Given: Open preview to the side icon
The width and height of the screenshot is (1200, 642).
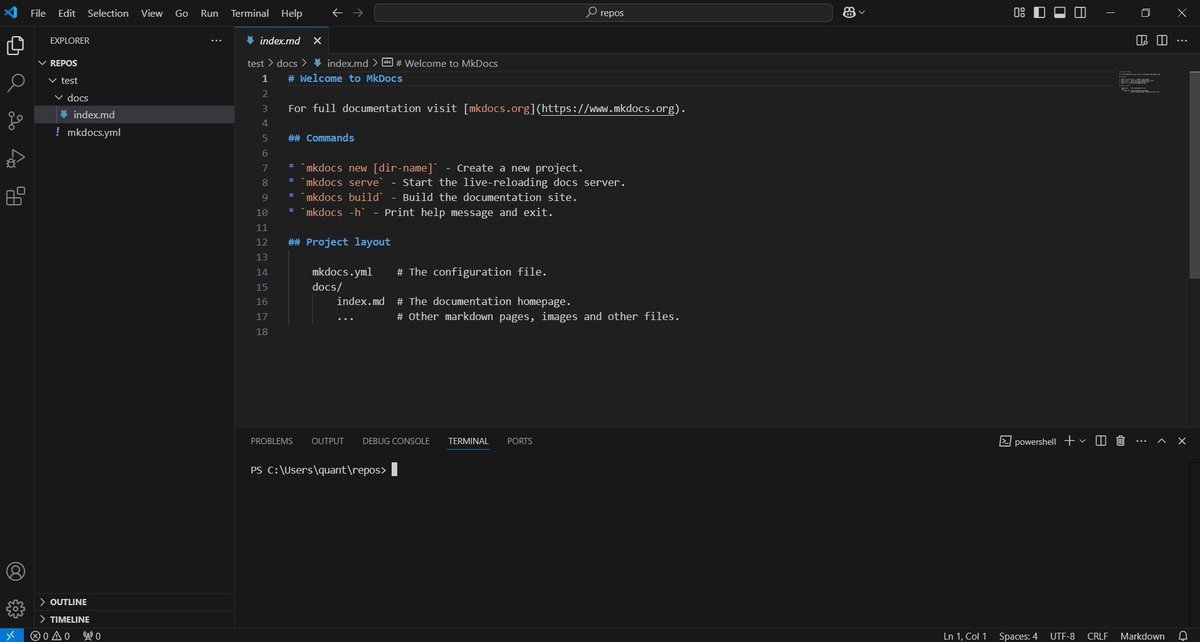Looking at the screenshot, I should point(1142,41).
